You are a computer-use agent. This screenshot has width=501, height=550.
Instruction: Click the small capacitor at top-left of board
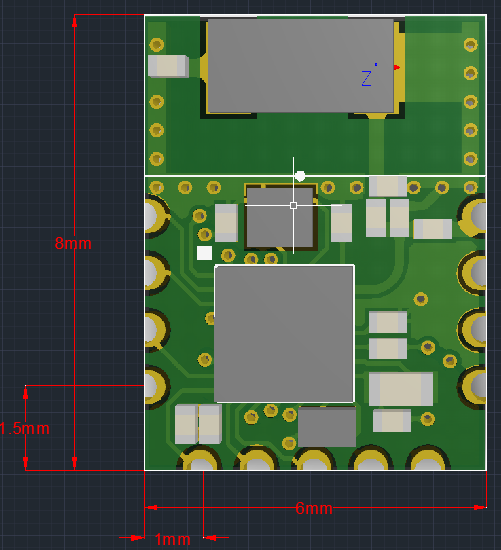(x=168, y=66)
